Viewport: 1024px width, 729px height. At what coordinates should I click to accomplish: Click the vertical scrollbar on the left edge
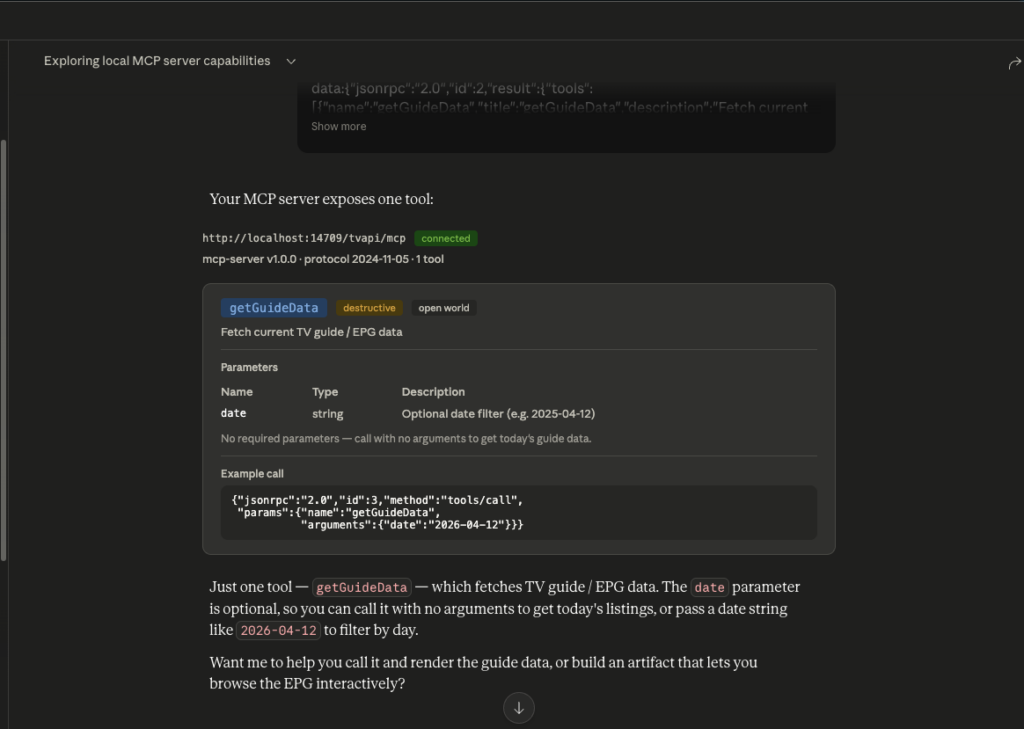point(4,350)
